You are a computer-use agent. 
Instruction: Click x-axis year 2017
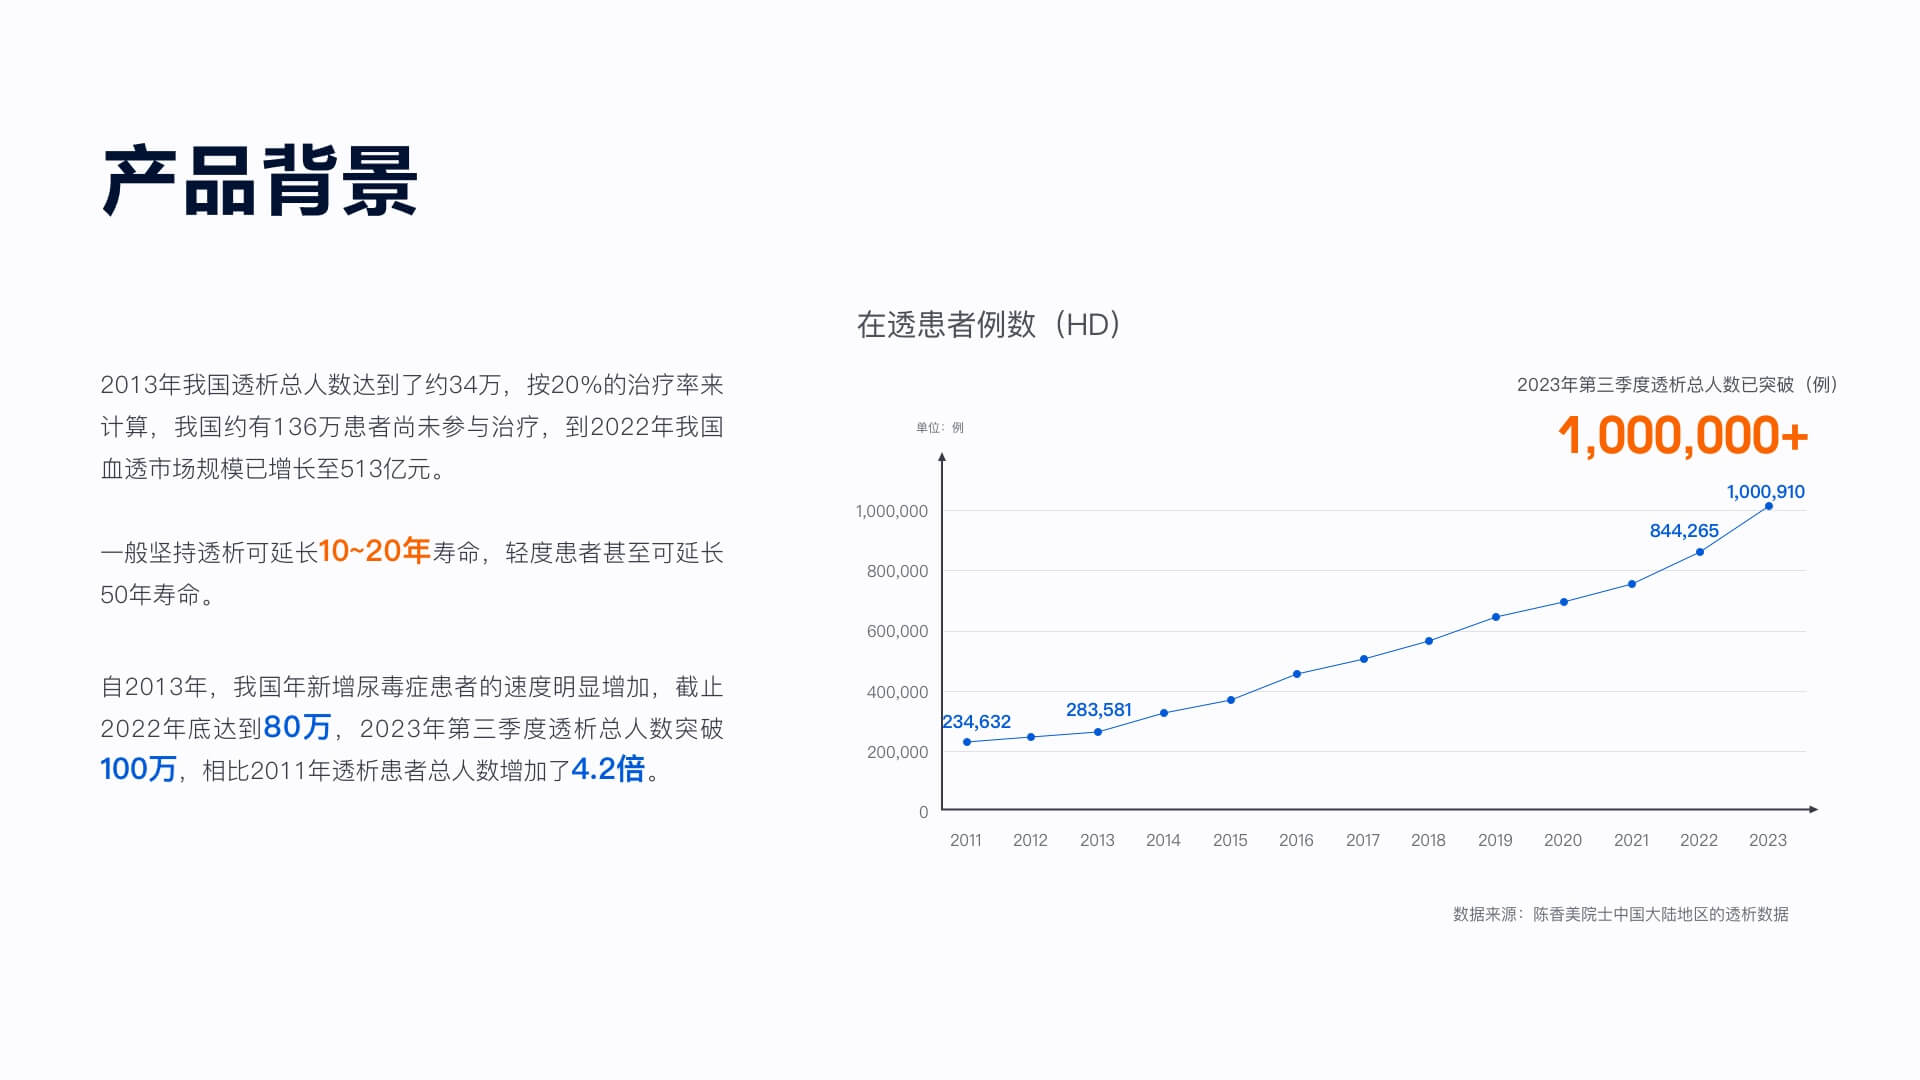pyautogui.click(x=1363, y=840)
